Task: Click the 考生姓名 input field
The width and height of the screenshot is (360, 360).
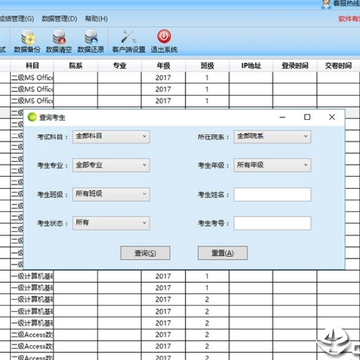Action: [272, 194]
